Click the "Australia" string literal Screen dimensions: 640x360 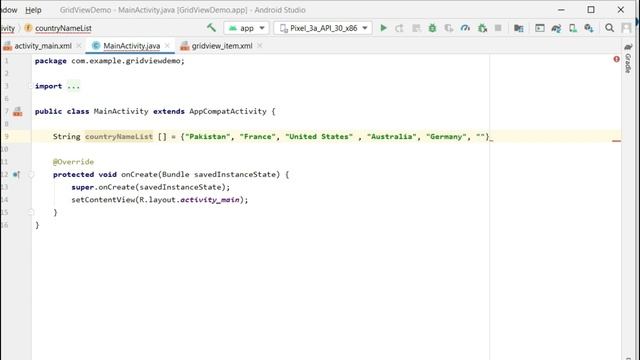tap(392, 137)
